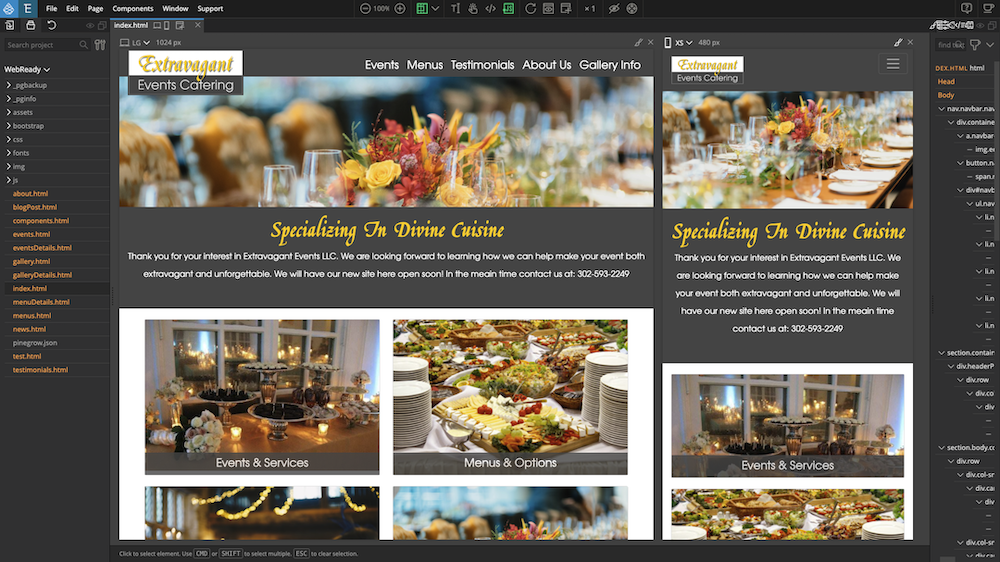Click the refresh page icon in the toolbar
1000x562 pixels.
pos(530,8)
